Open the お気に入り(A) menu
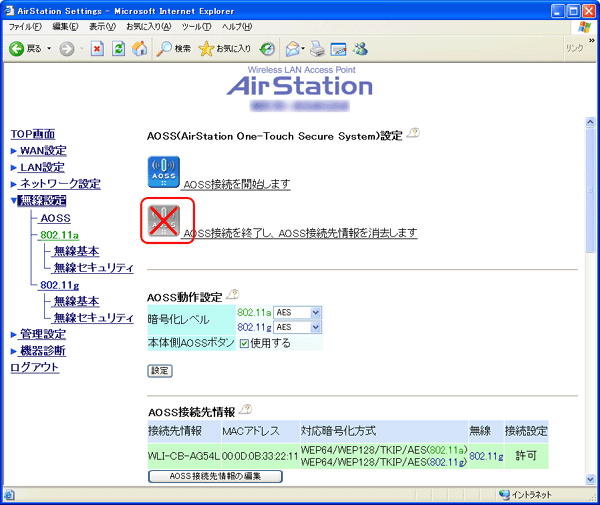This screenshot has width=600, height=505. 148,27
